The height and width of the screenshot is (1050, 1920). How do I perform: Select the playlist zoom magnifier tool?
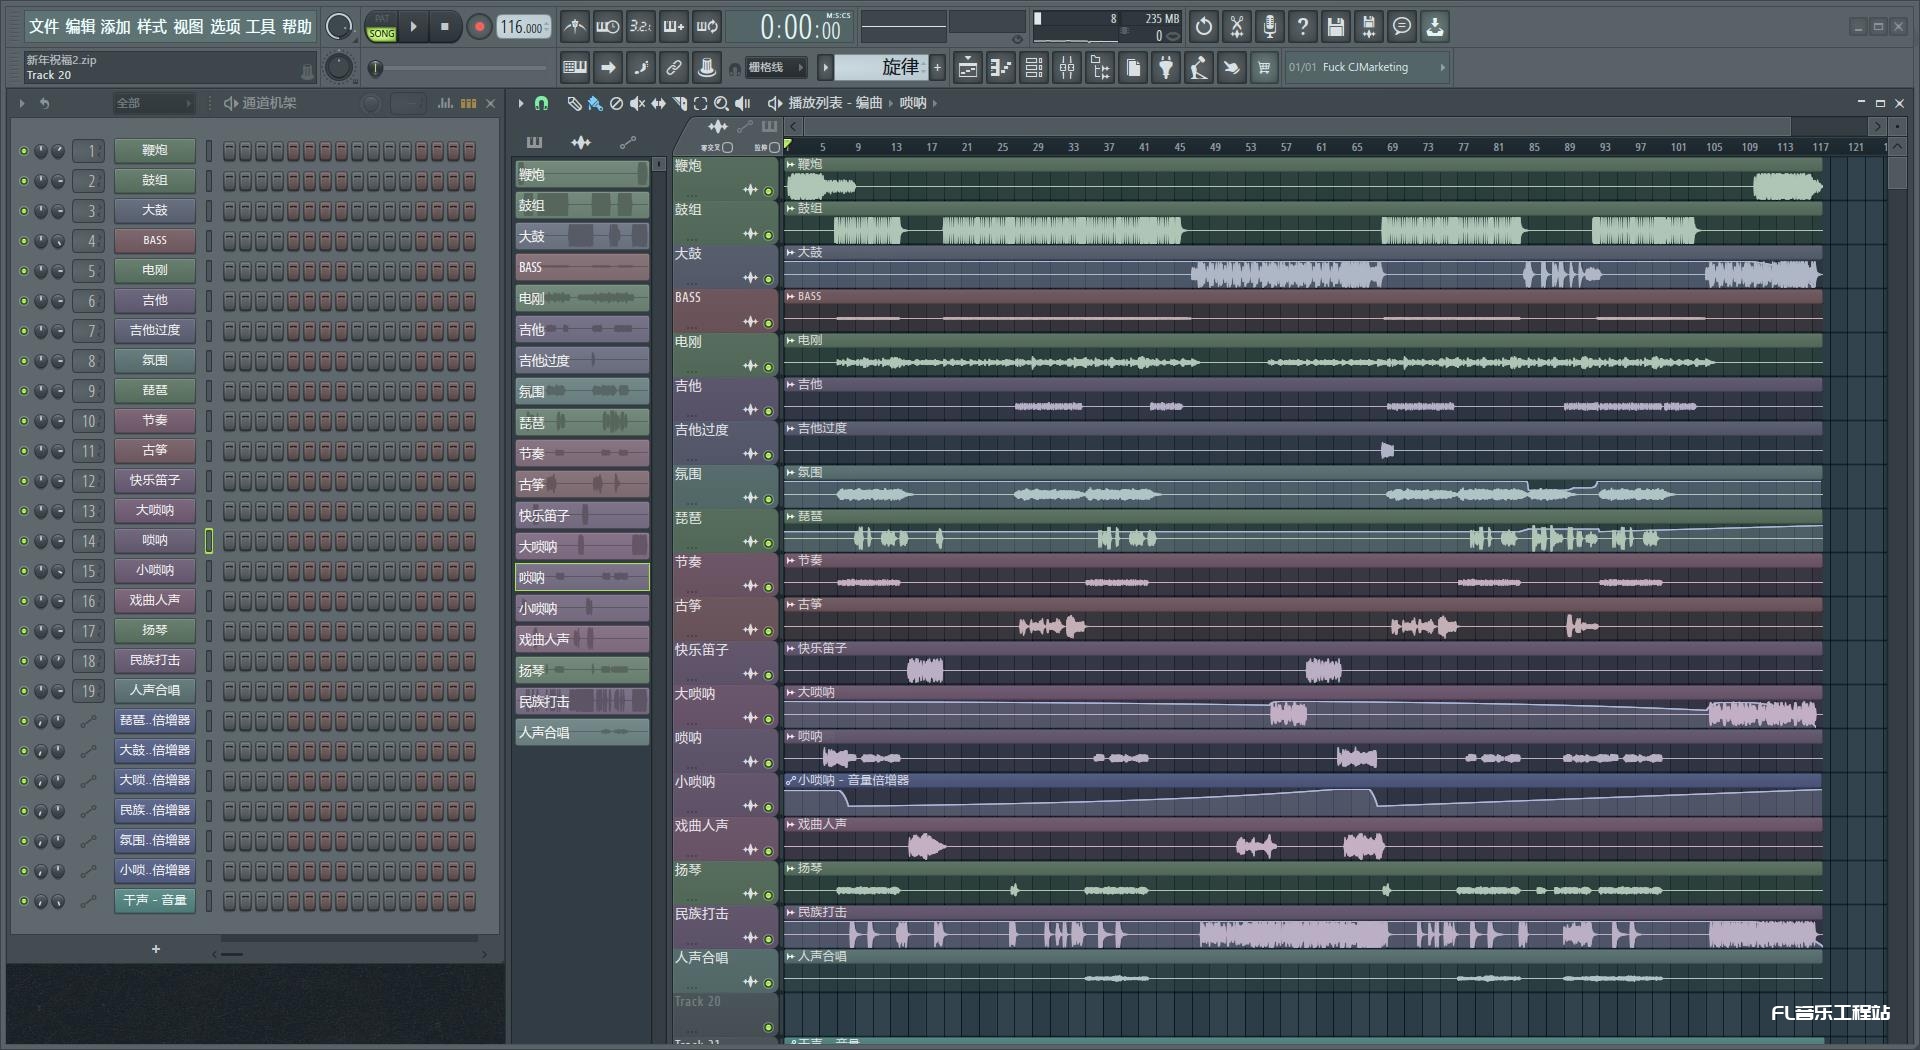(x=721, y=103)
